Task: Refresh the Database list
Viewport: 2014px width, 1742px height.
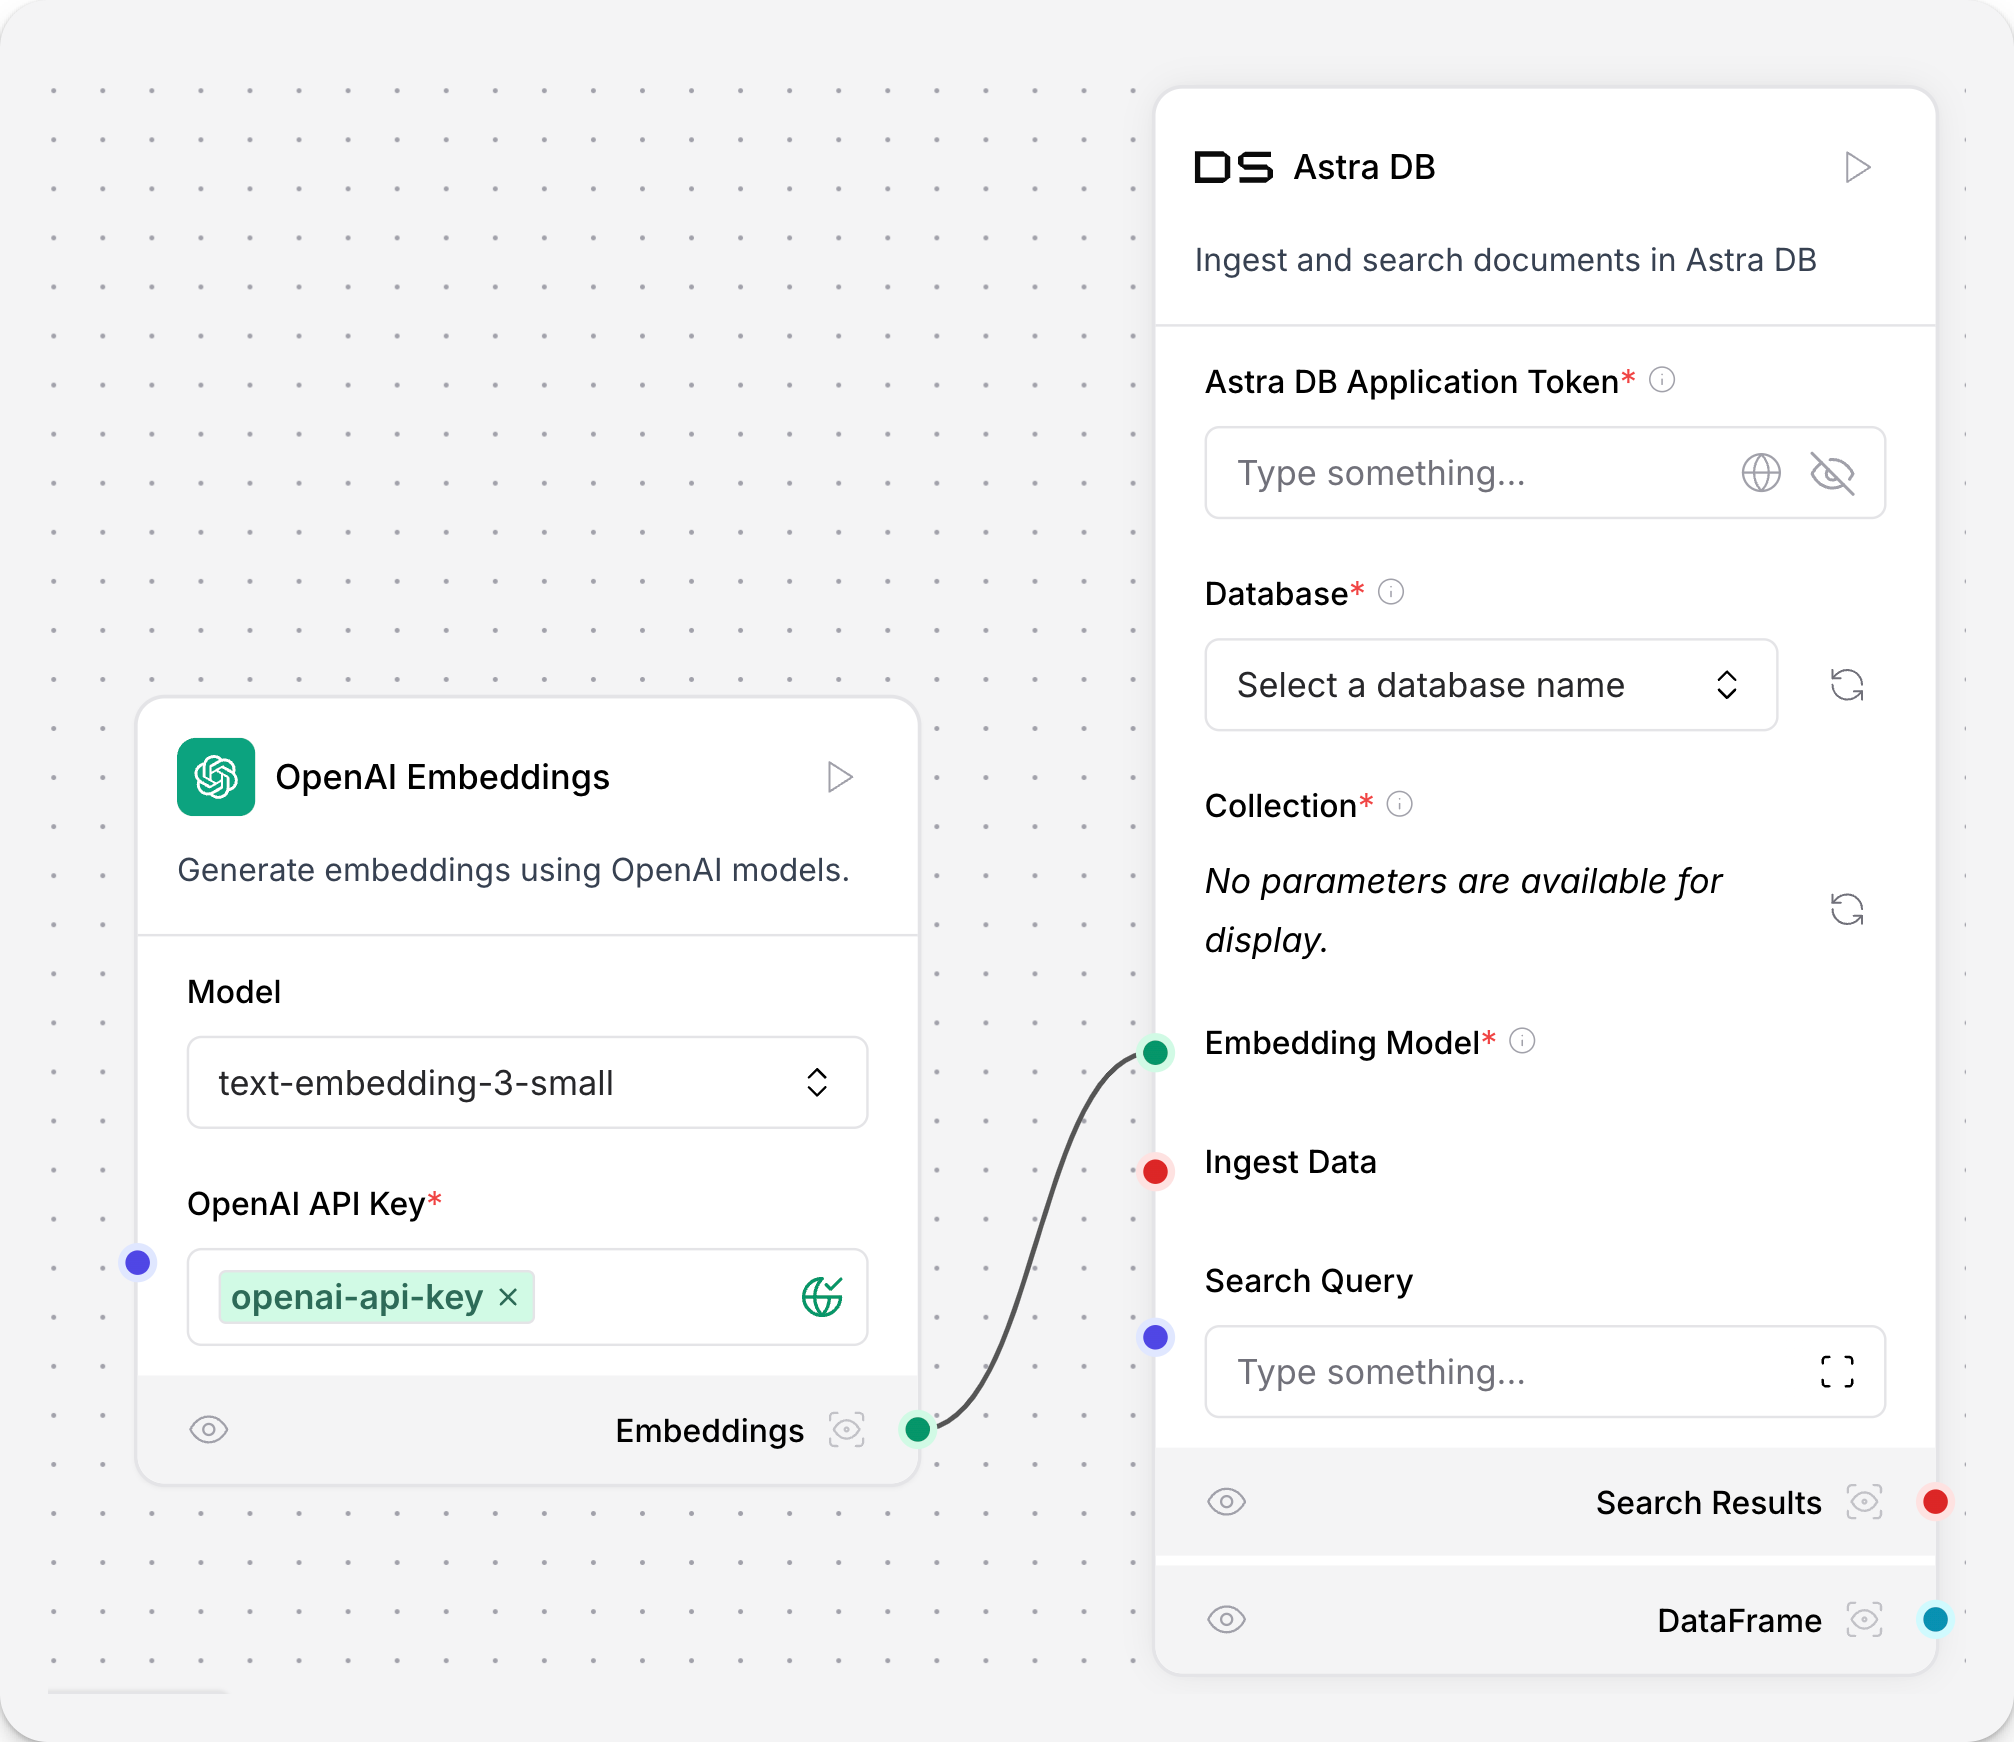Action: pyautogui.click(x=1847, y=685)
